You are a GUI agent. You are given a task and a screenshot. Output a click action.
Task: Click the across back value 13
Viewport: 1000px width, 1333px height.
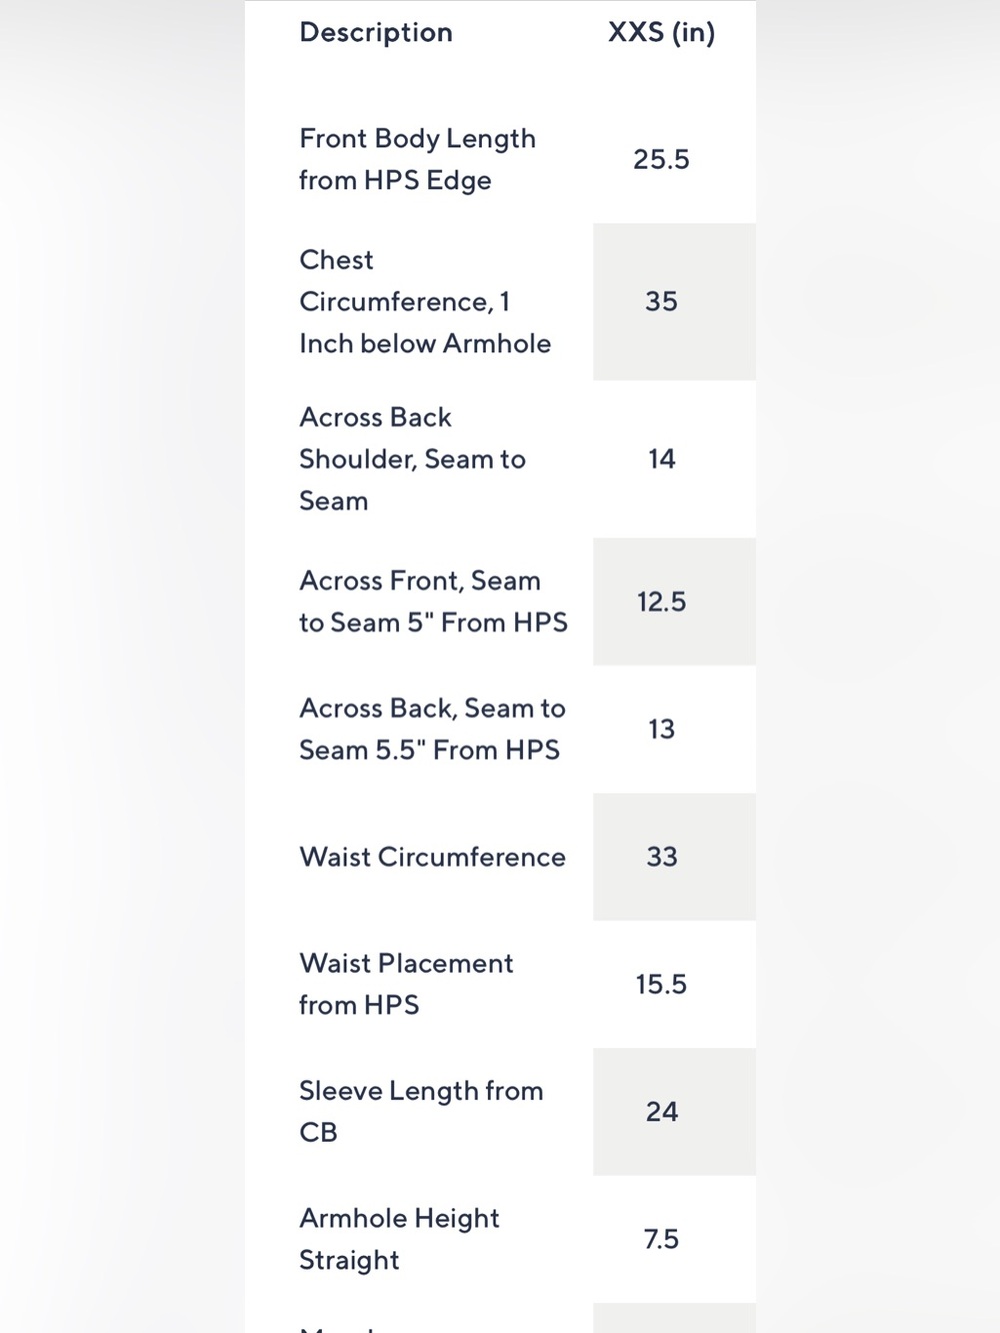661,729
